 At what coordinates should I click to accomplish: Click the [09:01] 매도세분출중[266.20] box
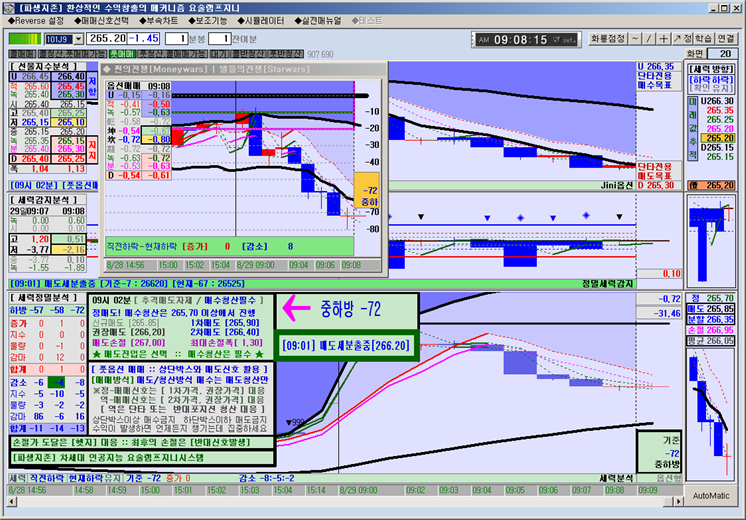click(x=346, y=345)
